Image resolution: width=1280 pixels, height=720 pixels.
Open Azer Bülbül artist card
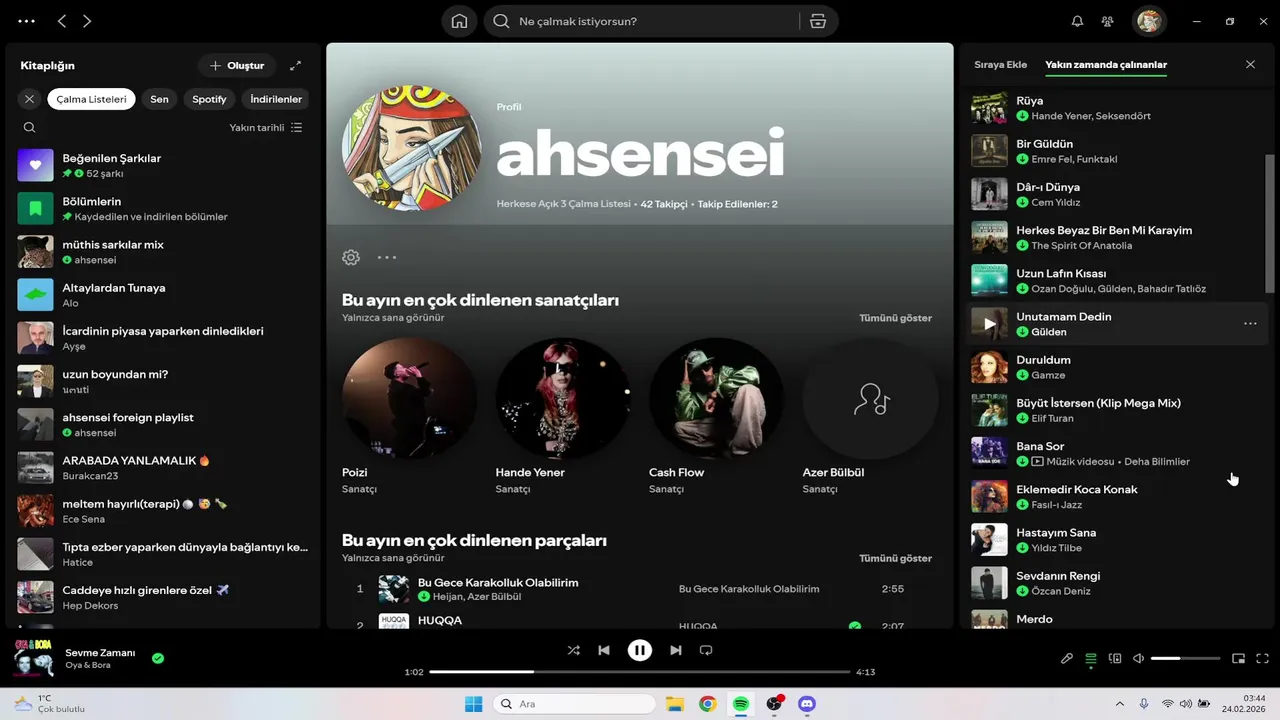870,416
